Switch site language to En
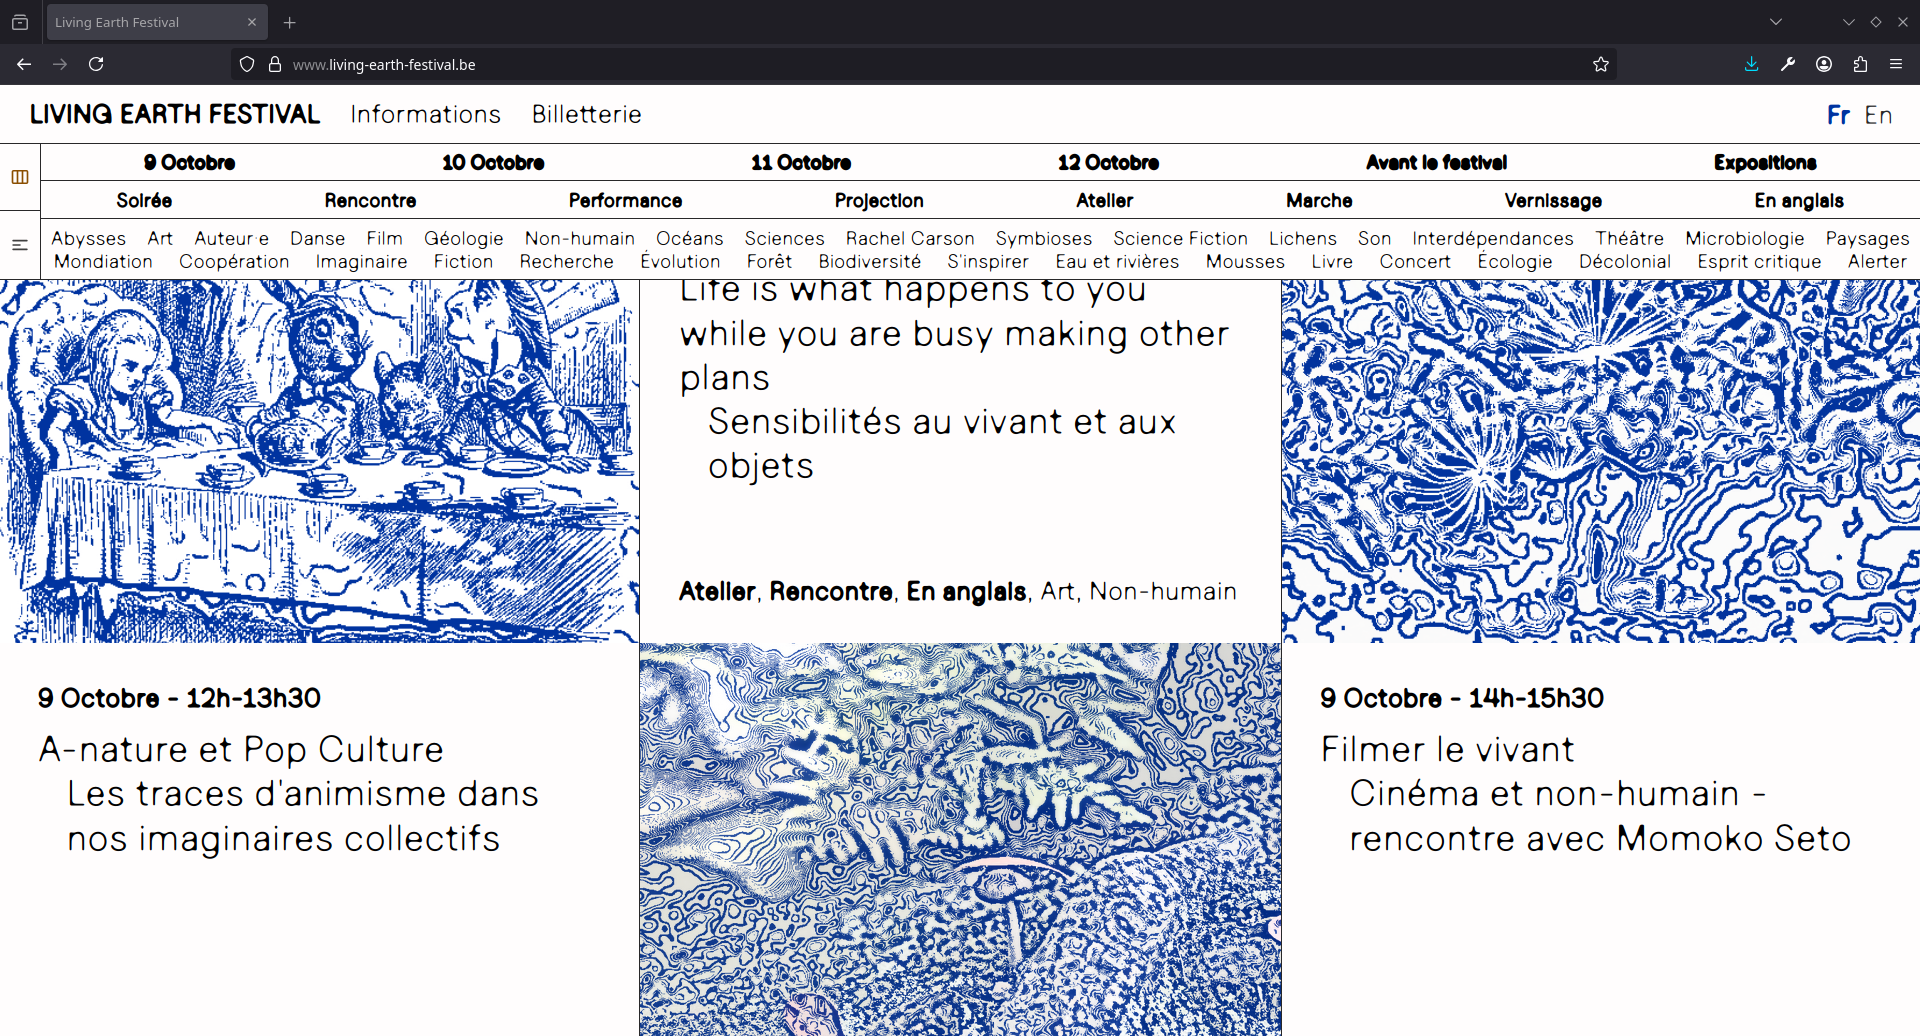 coord(1878,115)
